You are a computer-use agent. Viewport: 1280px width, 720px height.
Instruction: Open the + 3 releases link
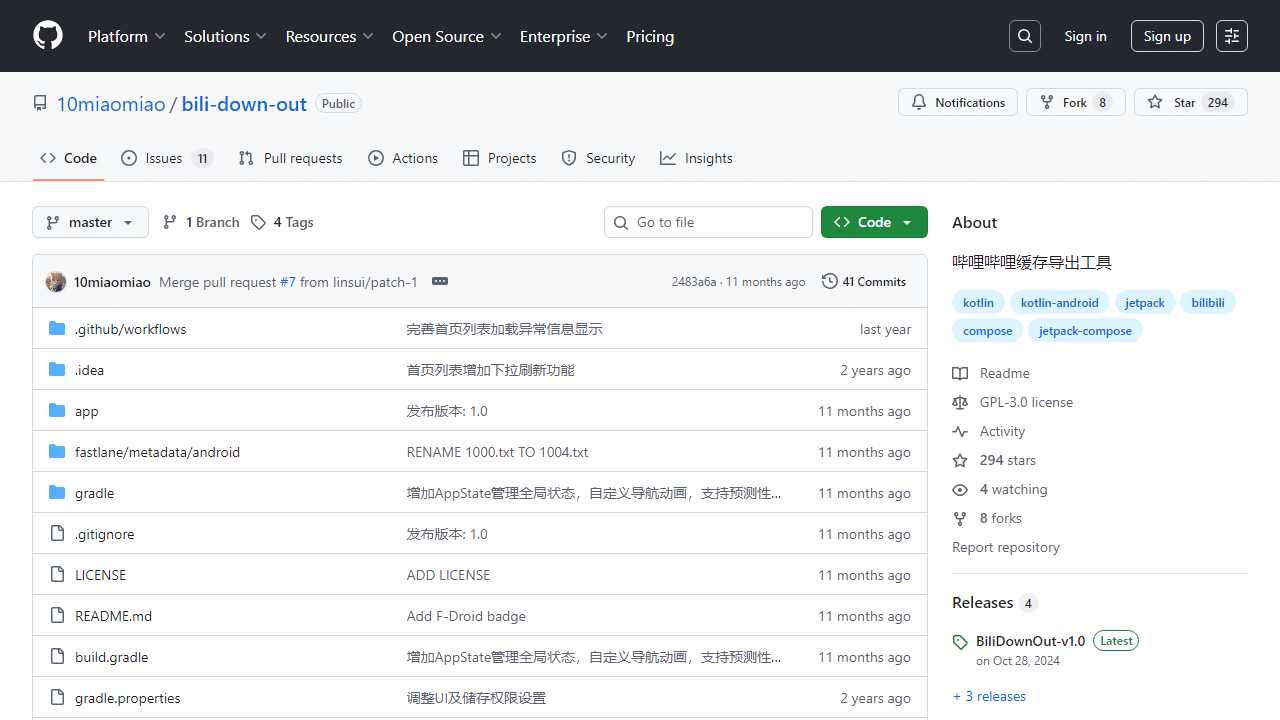[x=989, y=696]
